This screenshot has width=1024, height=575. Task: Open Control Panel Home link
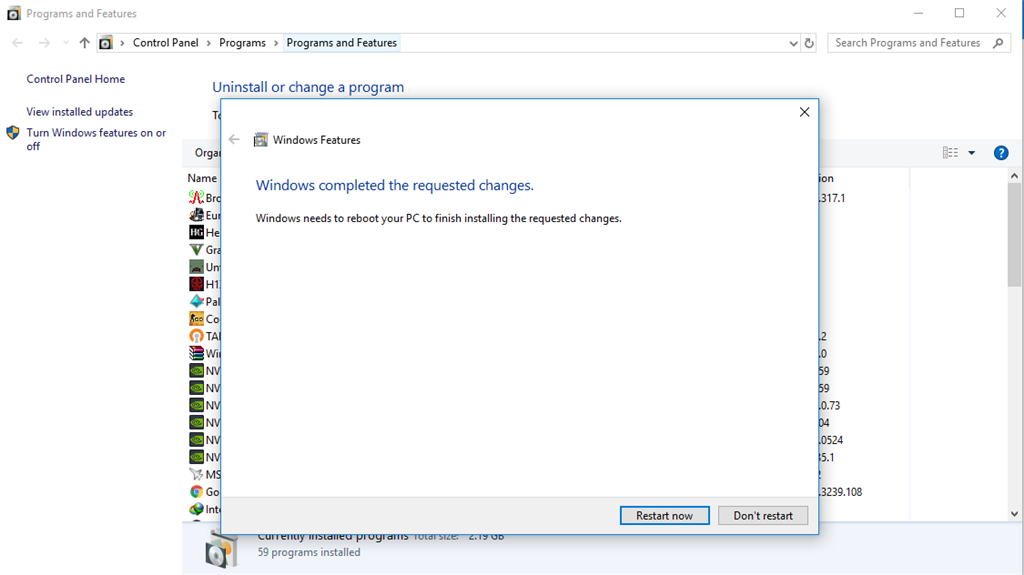click(x=76, y=79)
